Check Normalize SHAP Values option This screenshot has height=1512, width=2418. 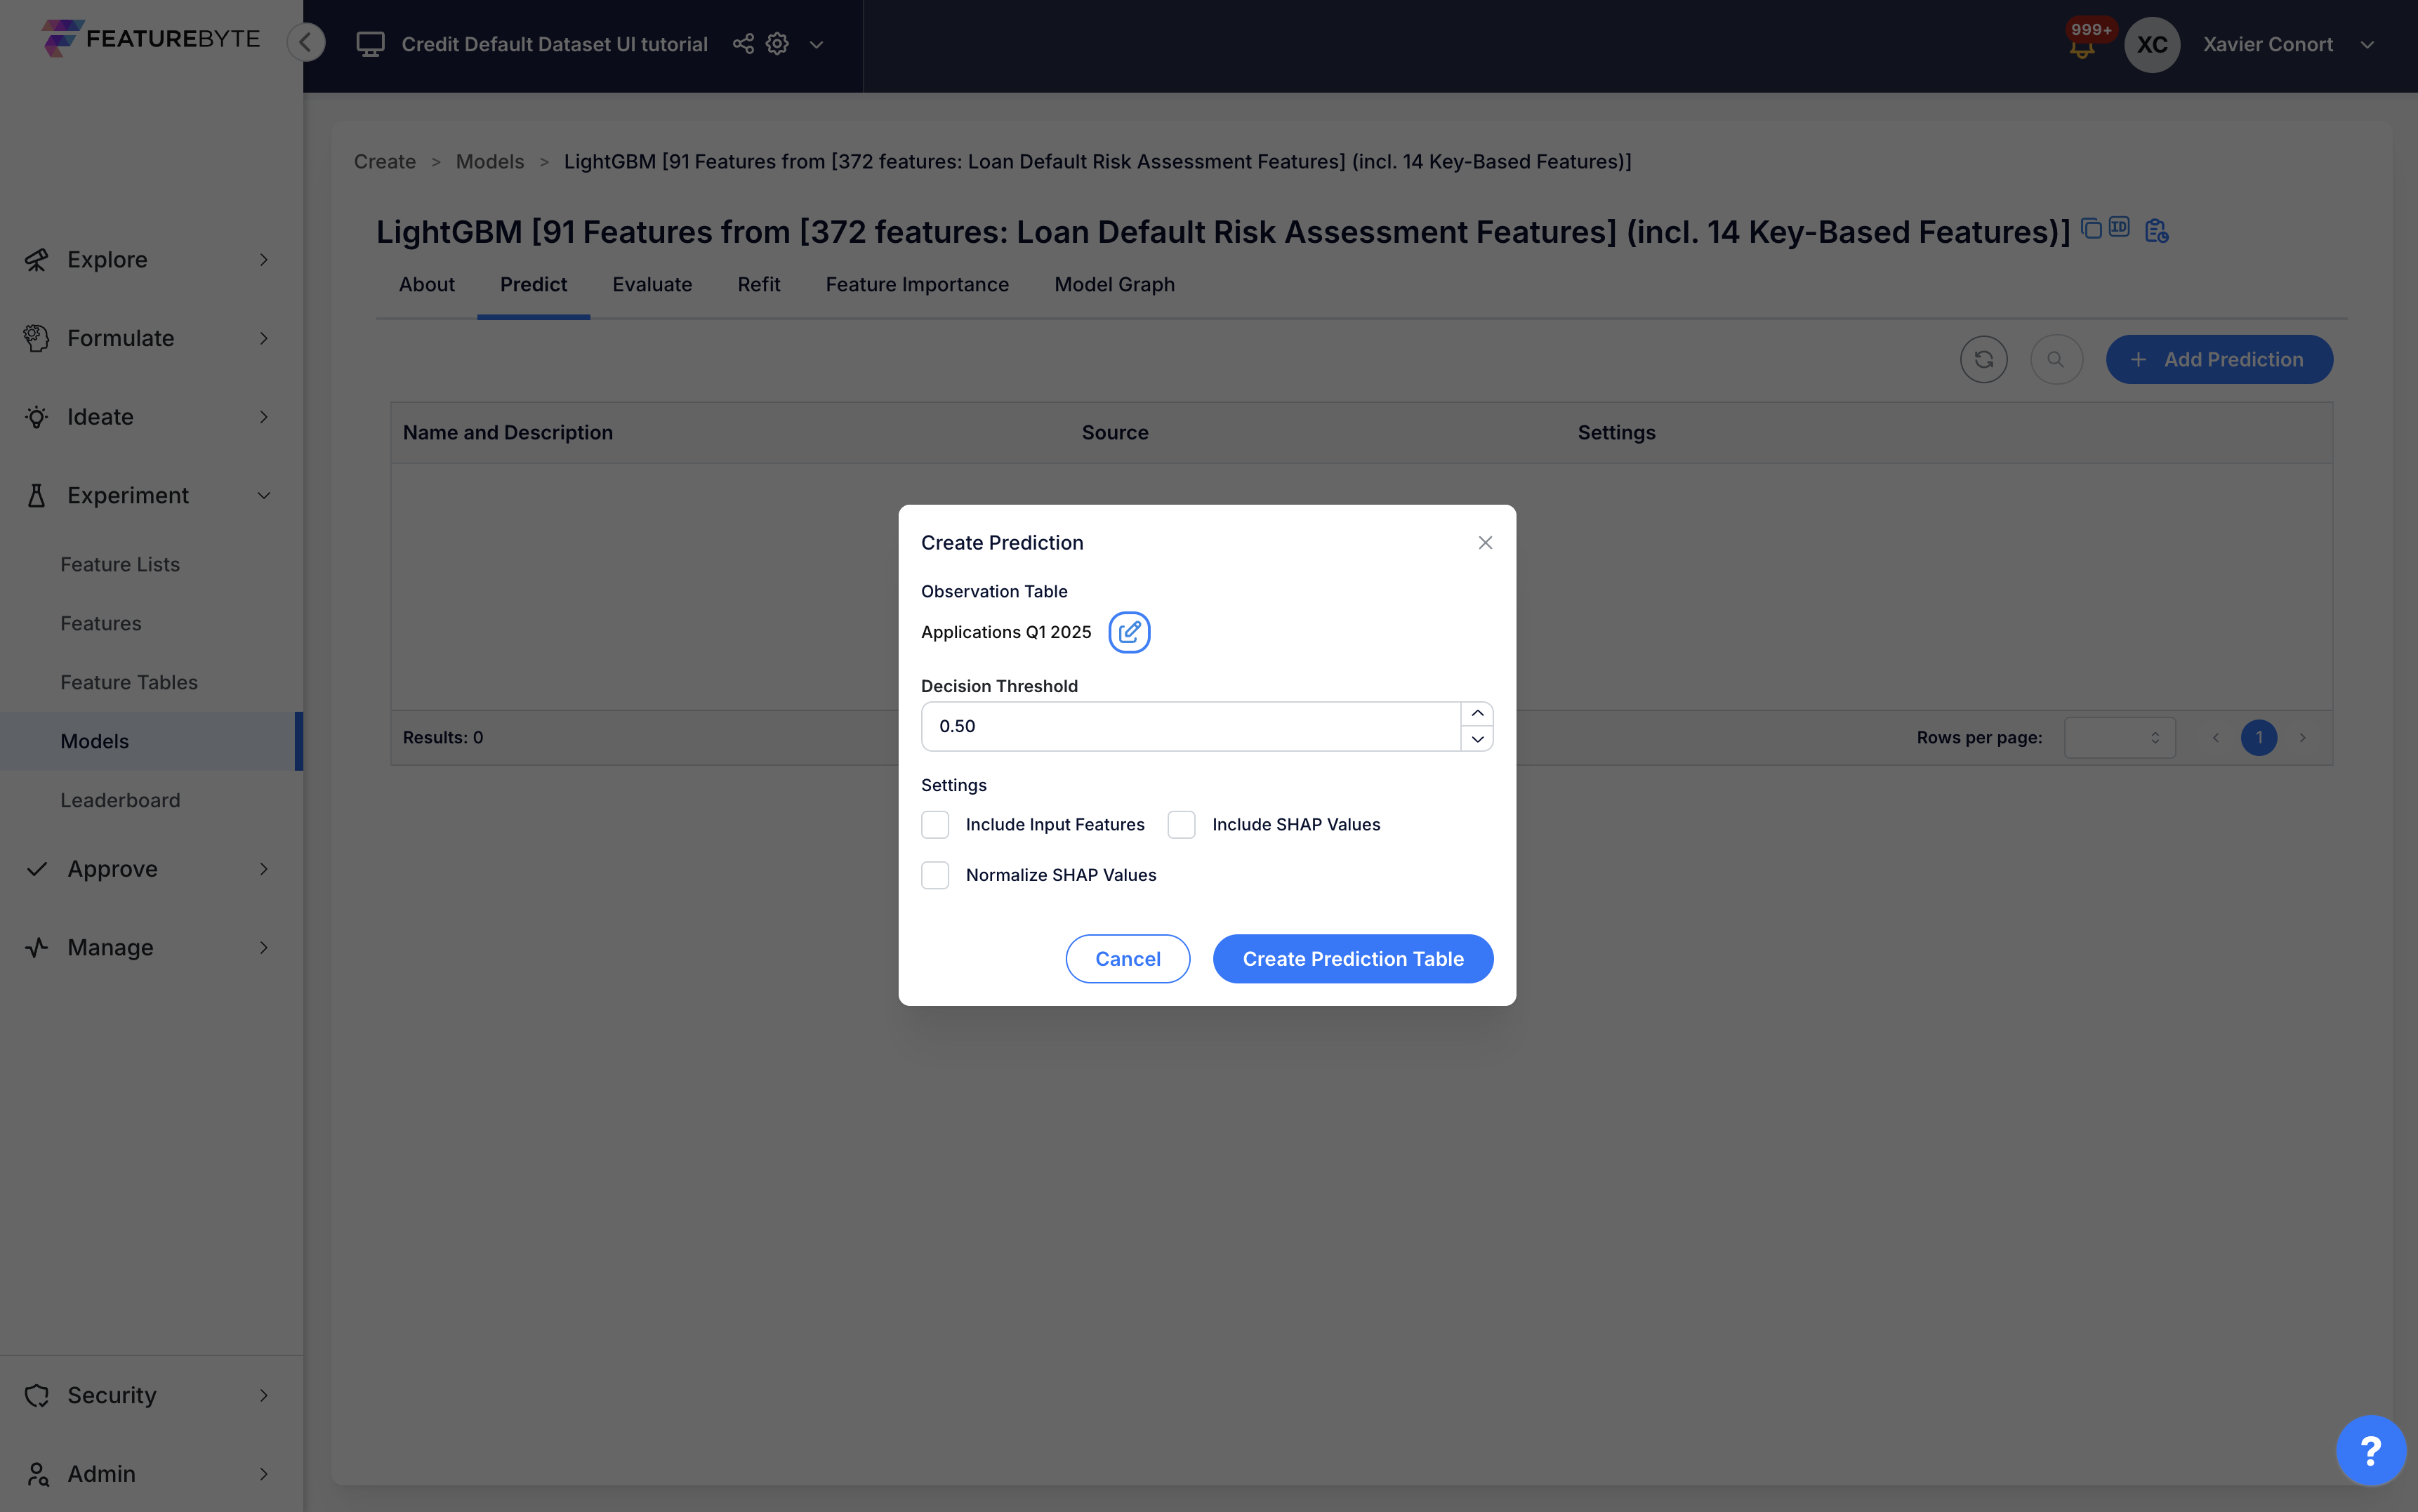click(935, 875)
